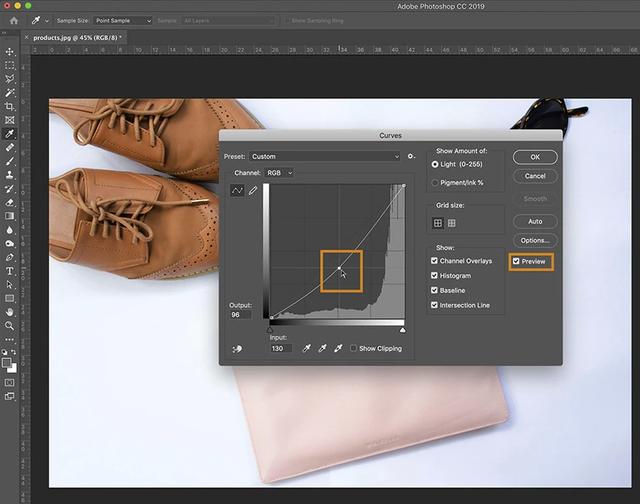The image size is (640, 504).
Task: Select the Polygonal Lasso tool
Action: pos(9,79)
